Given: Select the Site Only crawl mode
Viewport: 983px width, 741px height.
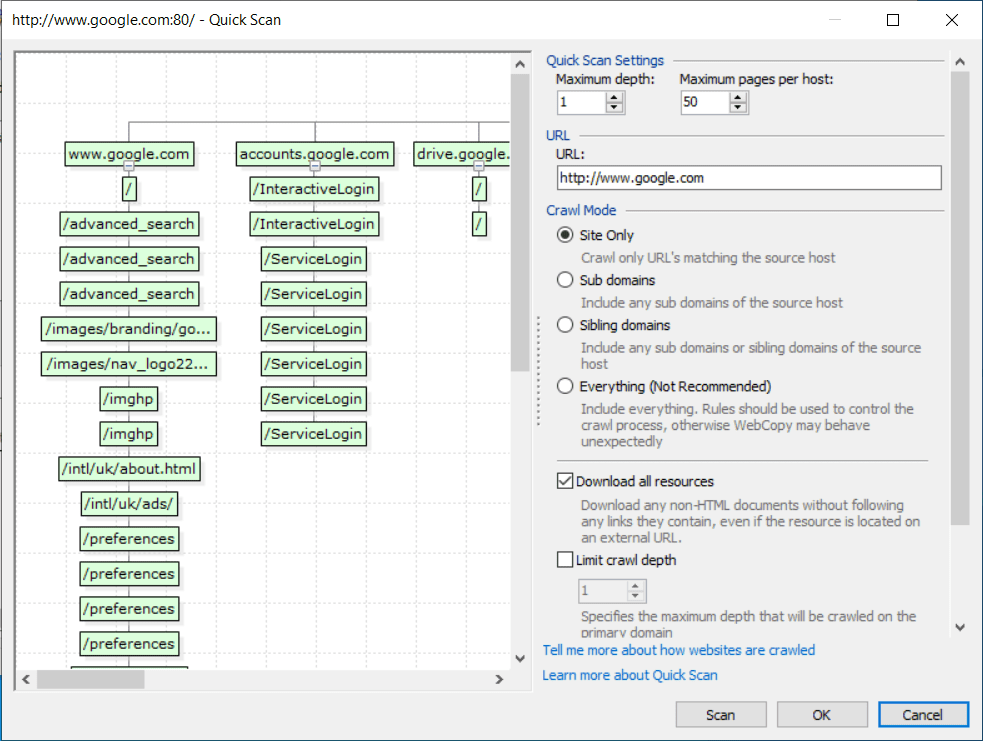Looking at the screenshot, I should pyautogui.click(x=565, y=236).
